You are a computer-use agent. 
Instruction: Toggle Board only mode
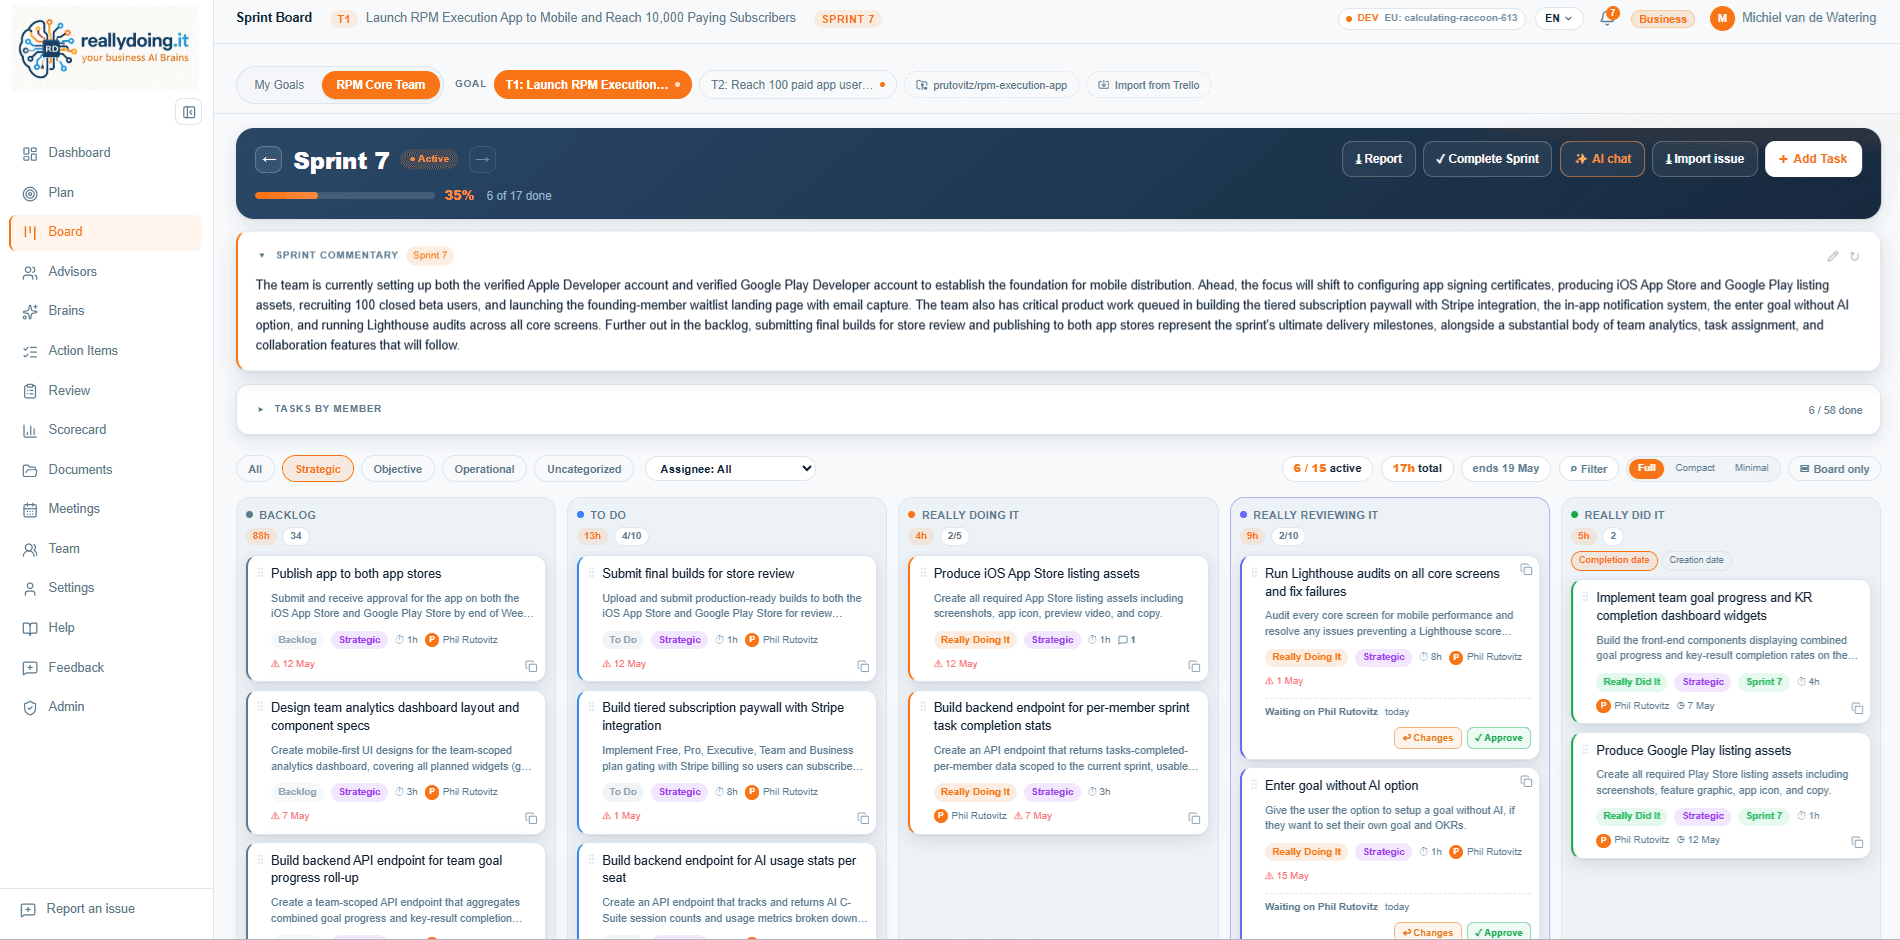coord(1834,469)
